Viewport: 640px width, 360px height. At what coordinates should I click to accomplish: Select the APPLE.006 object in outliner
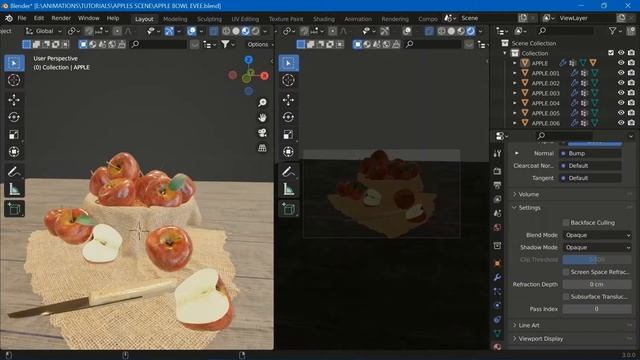click(x=545, y=123)
